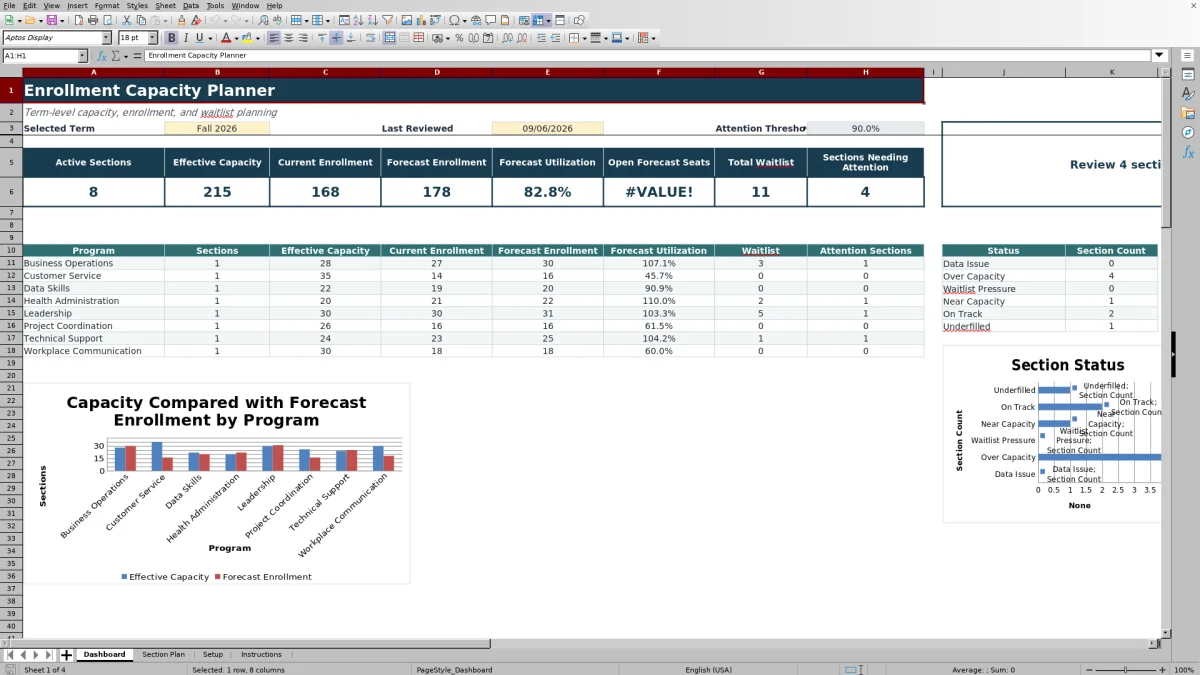Open the Font Size dropdown

tap(152, 38)
